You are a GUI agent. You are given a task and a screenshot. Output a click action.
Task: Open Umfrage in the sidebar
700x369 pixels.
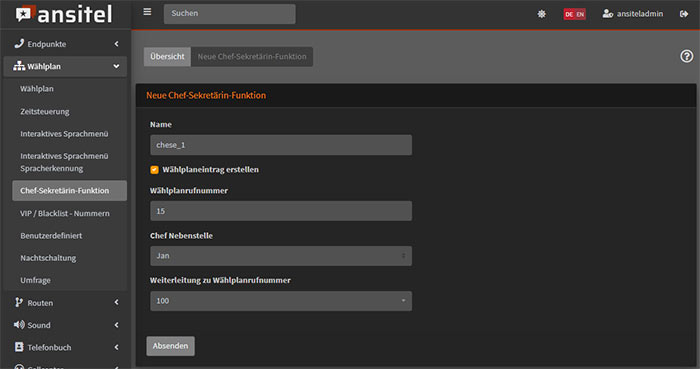(x=35, y=280)
